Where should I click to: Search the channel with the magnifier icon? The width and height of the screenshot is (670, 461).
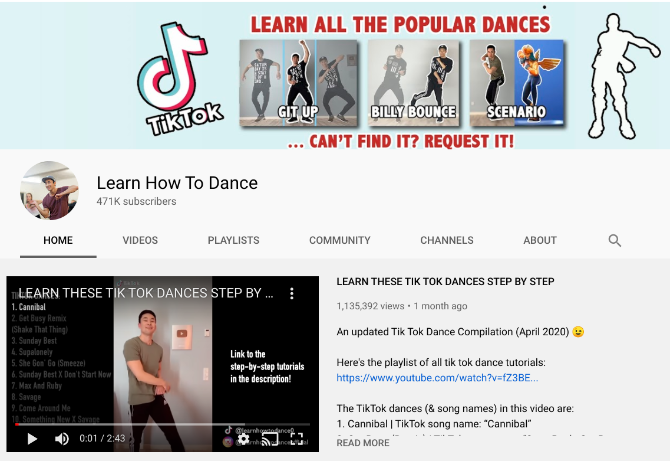(x=614, y=240)
